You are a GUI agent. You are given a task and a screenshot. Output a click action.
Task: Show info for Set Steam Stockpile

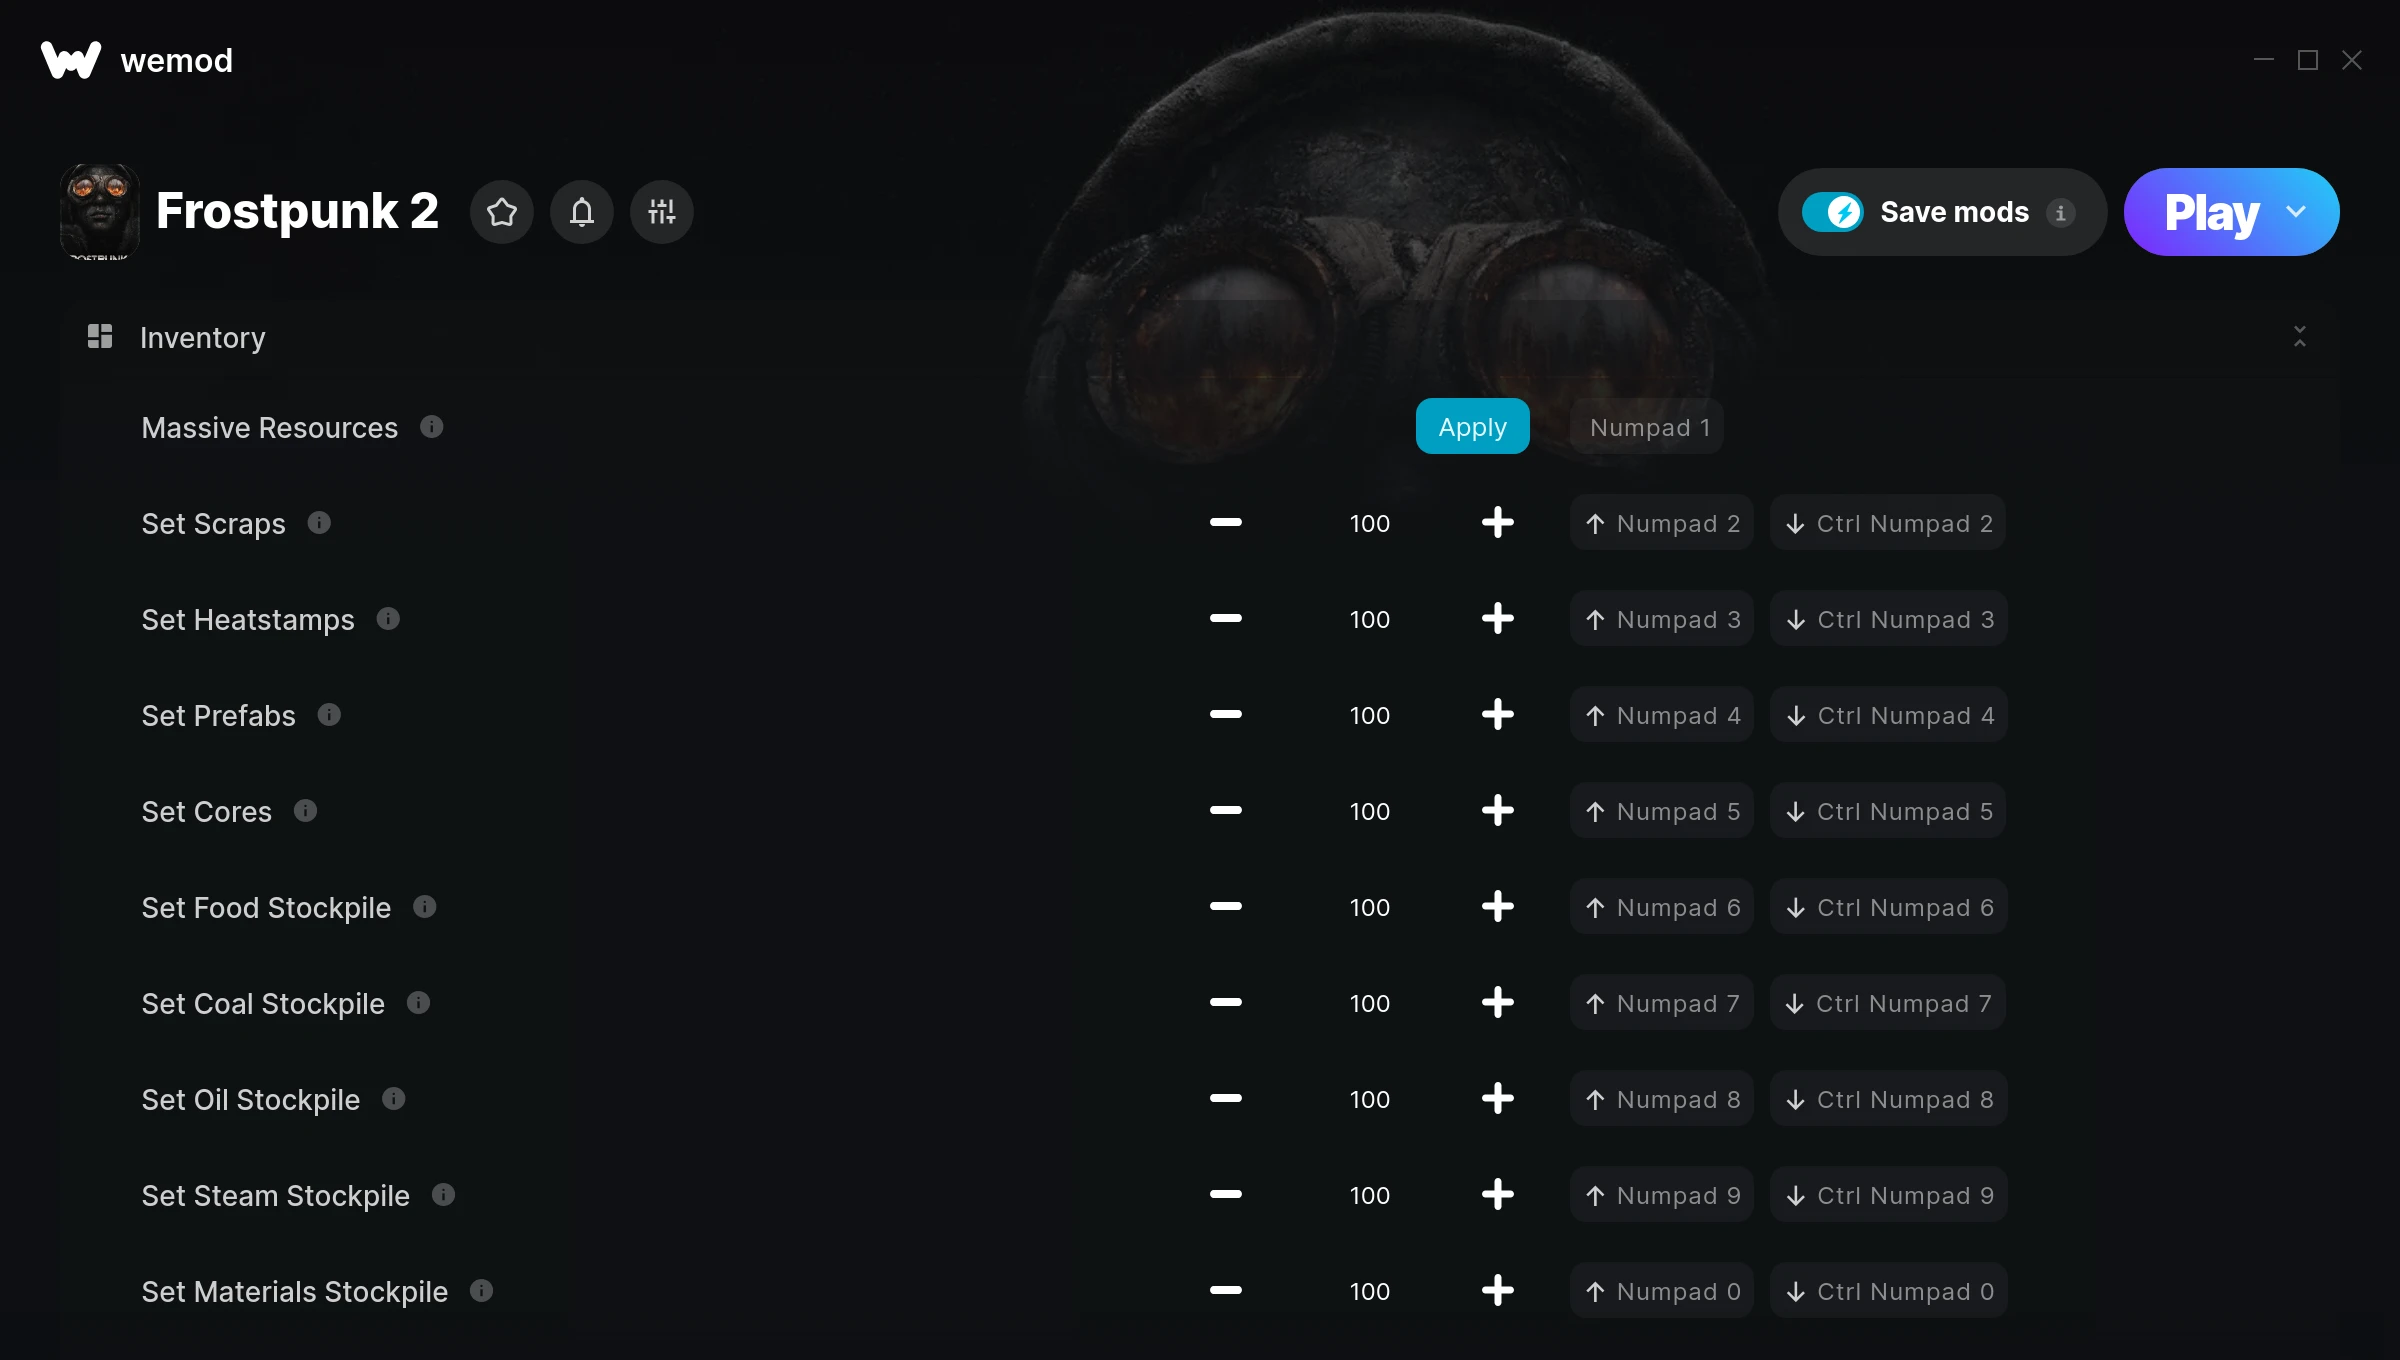pos(443,1195)
